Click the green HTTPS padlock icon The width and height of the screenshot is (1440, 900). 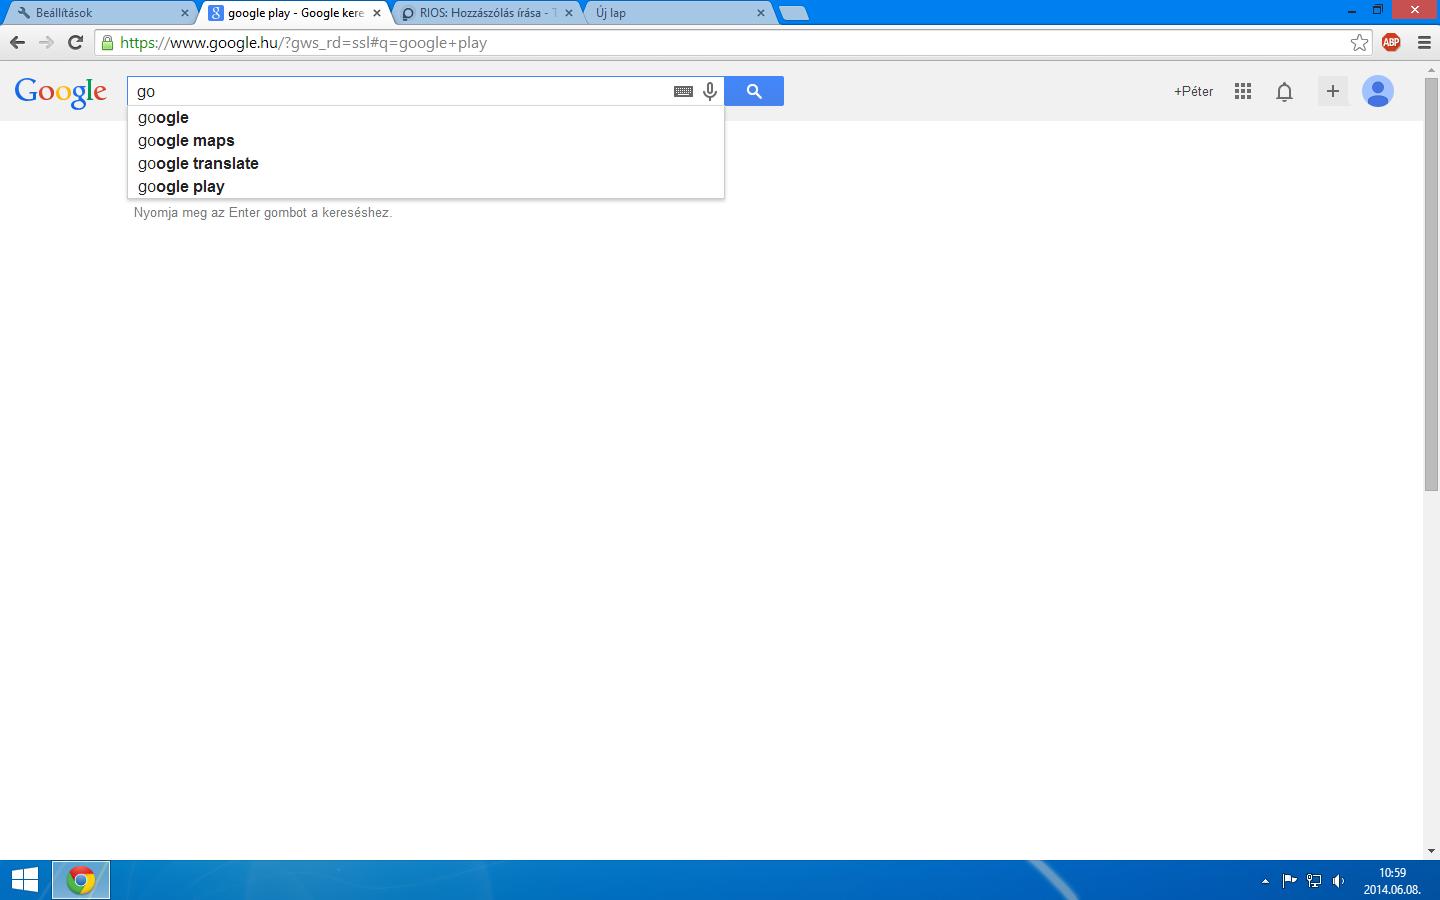(x=108, y=43)
